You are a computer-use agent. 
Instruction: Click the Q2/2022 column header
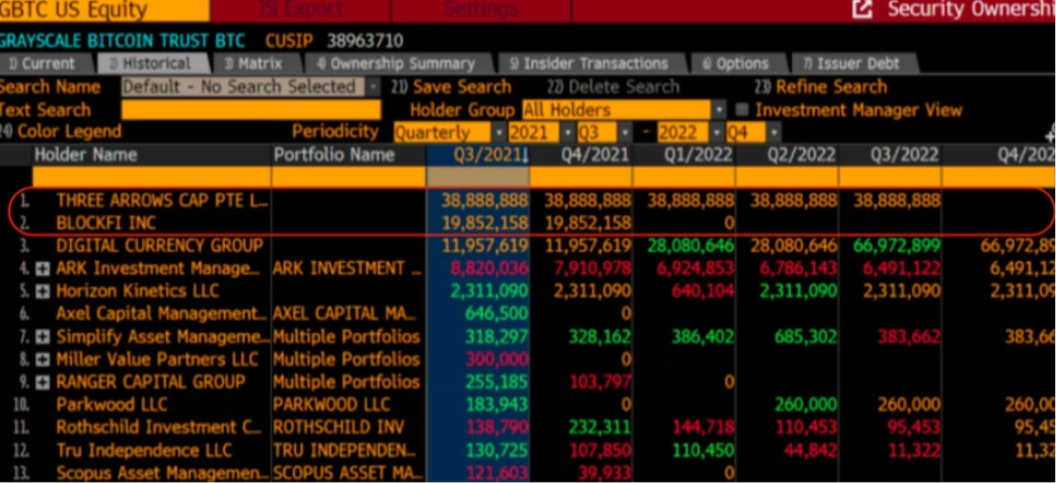(x=787, y=155)
